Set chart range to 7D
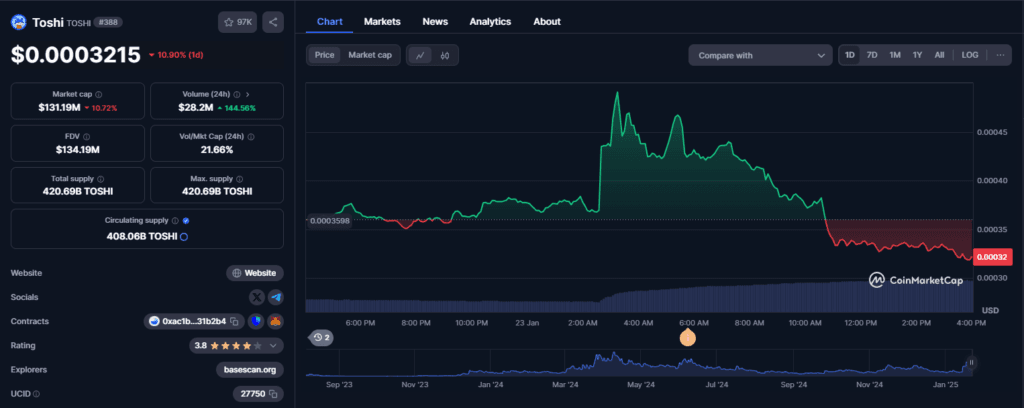This screenshot has height=408, width=1024. pyautogui.click(x=872, y=55)
